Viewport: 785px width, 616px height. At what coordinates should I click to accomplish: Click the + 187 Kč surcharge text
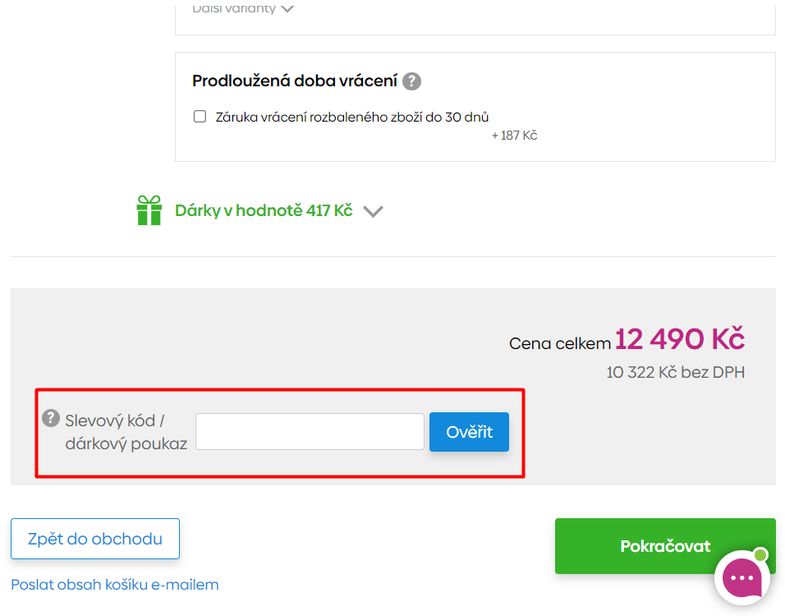tap(514, 136)
